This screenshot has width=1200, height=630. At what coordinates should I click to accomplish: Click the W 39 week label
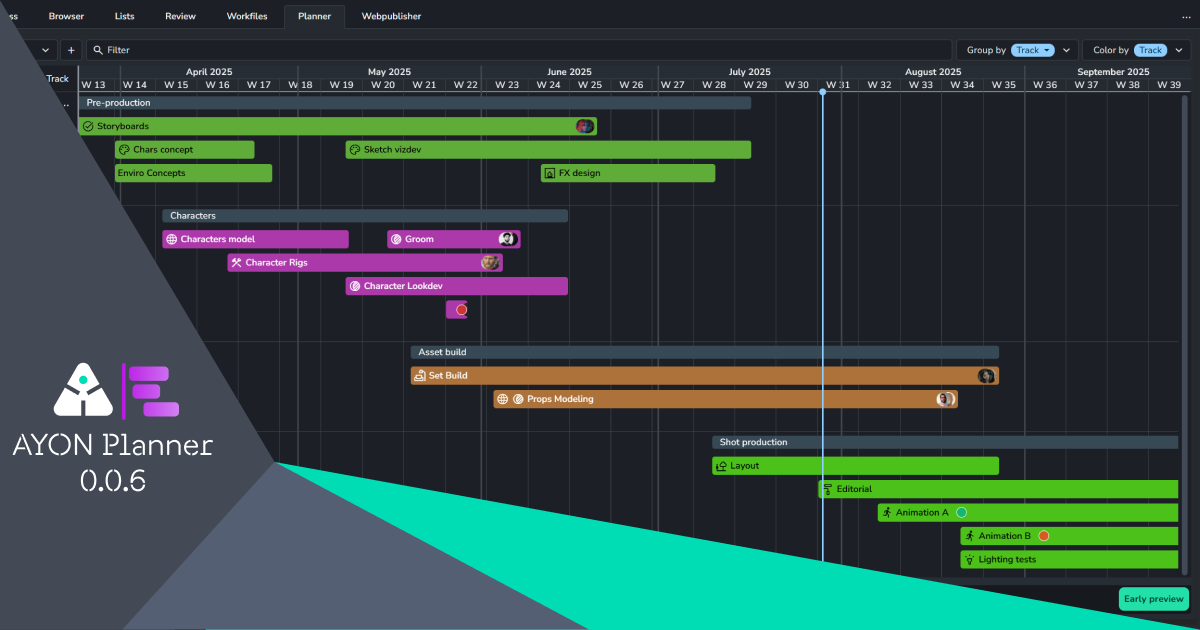pyautogui.click(x=1168, y=85)
